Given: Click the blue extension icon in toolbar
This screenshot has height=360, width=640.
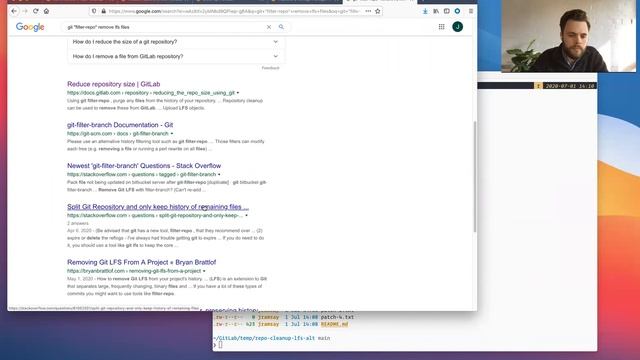Looking at the screenshot, I should (457, 11).
